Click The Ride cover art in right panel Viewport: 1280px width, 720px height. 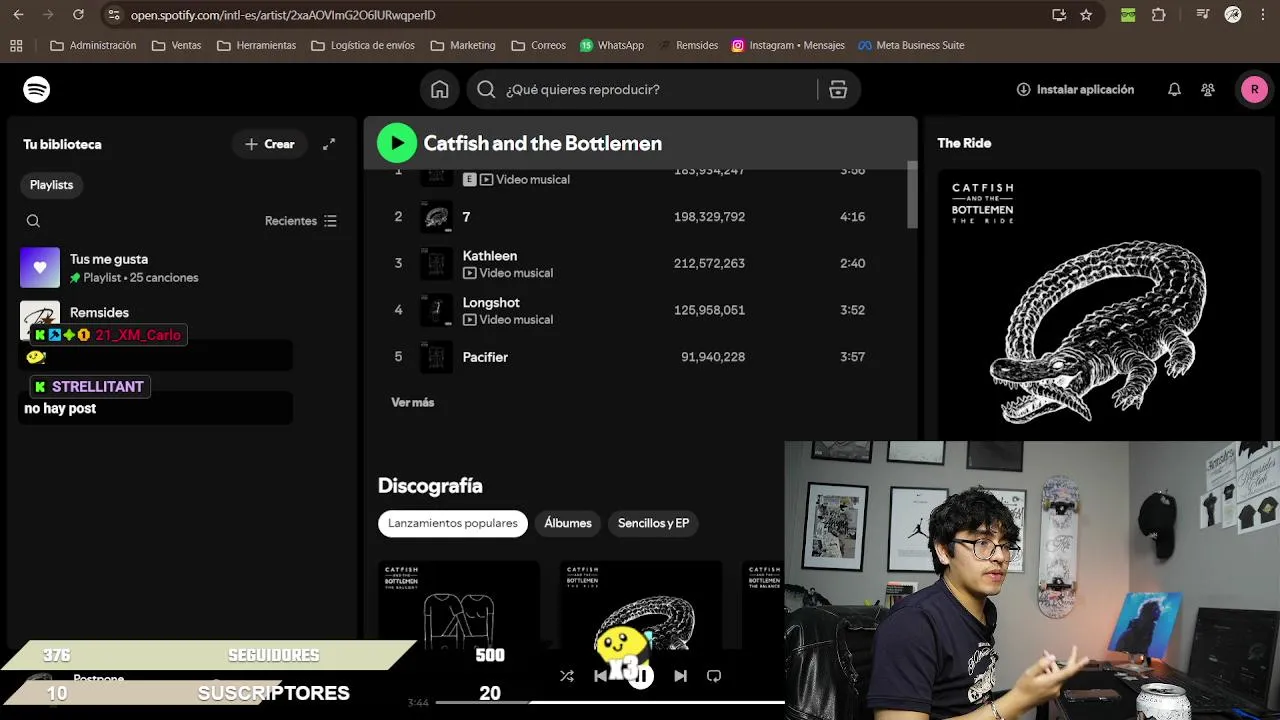(1099, 305)
